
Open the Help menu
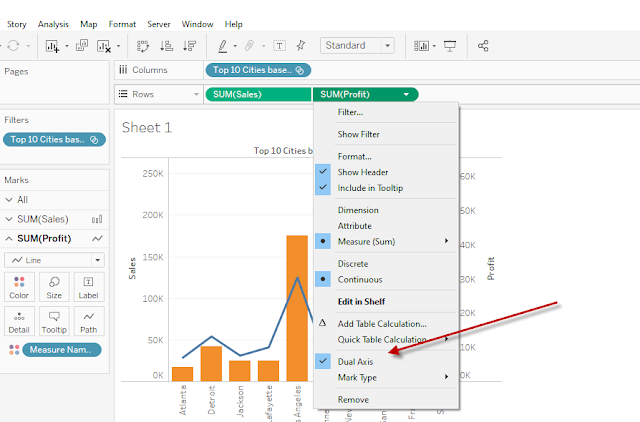[x=233, y=24]
